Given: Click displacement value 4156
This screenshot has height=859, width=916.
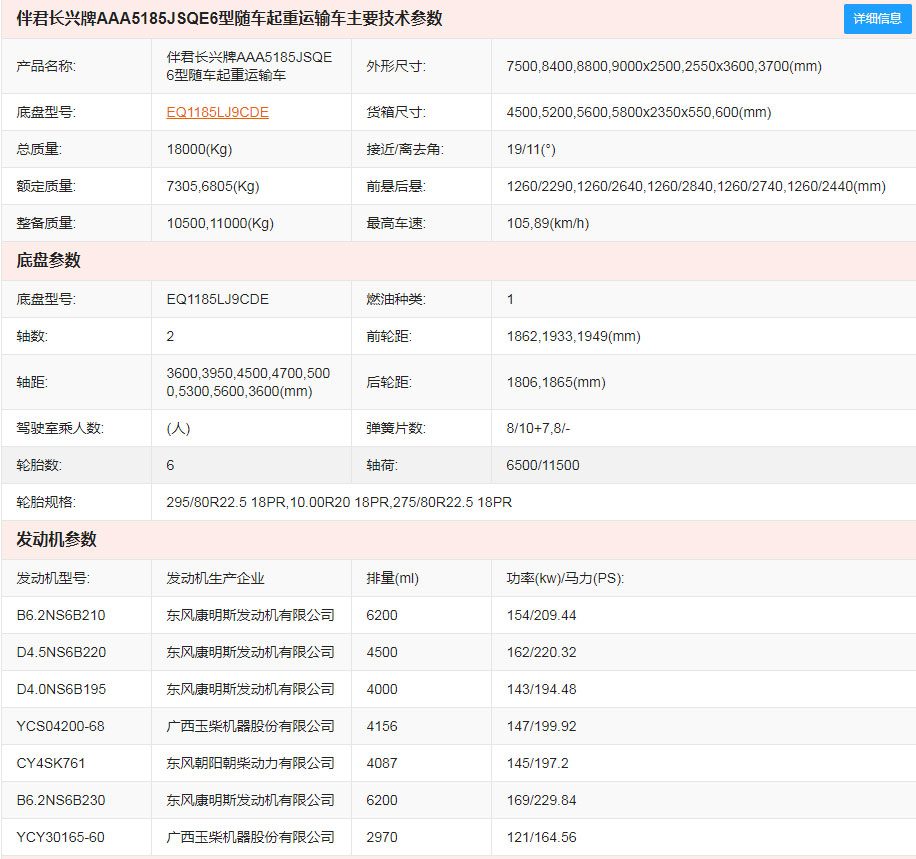Looking at the screenshot, I should pyautogui.click(x=381, y=726).
